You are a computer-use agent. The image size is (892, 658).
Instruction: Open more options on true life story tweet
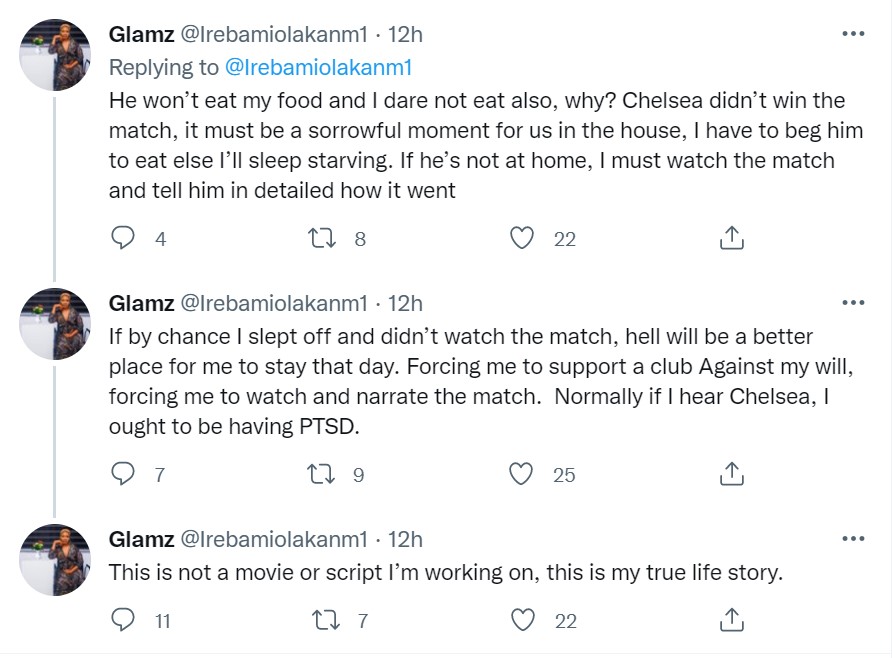[853, 539]
